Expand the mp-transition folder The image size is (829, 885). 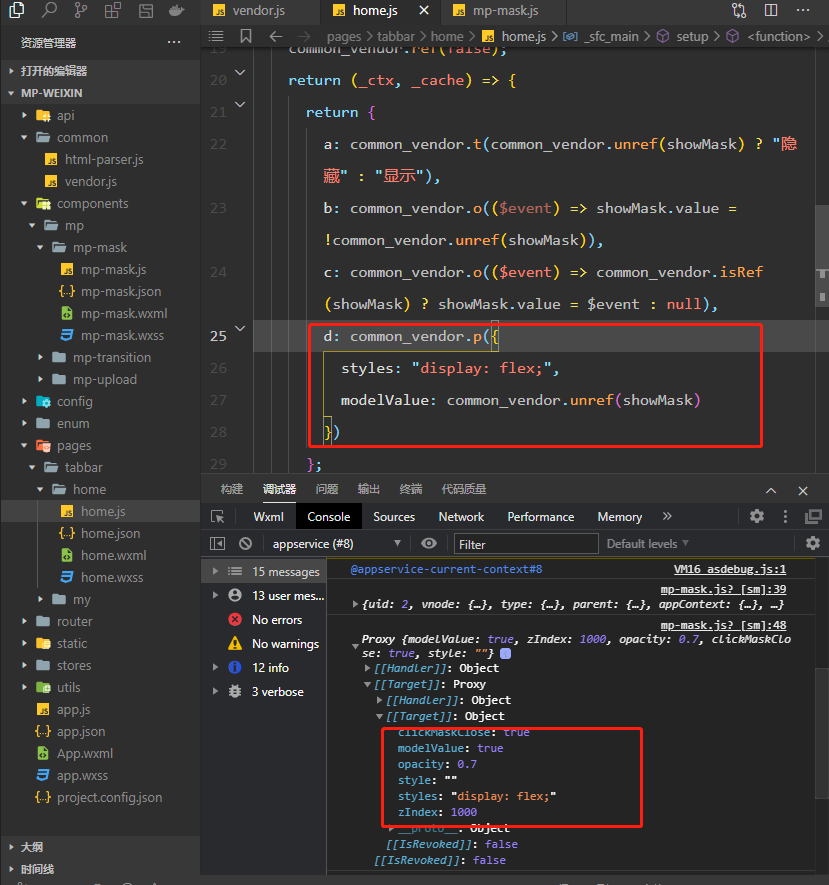pos(111,357)
